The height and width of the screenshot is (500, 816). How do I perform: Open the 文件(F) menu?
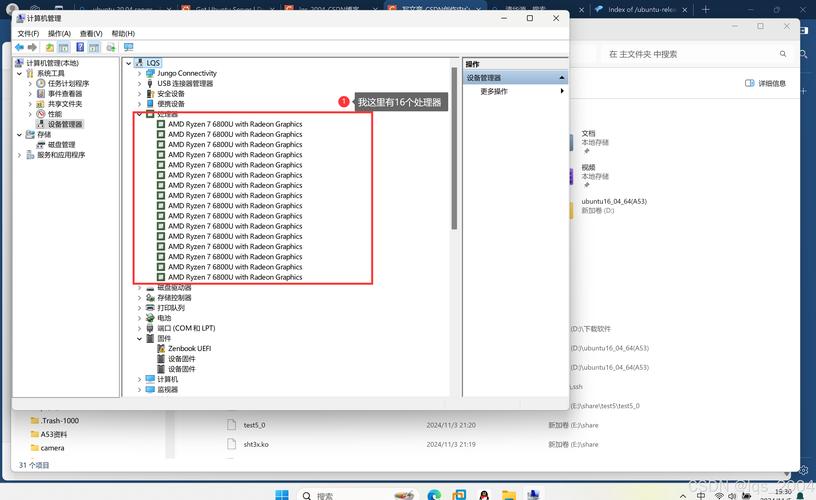click(28, 33)
